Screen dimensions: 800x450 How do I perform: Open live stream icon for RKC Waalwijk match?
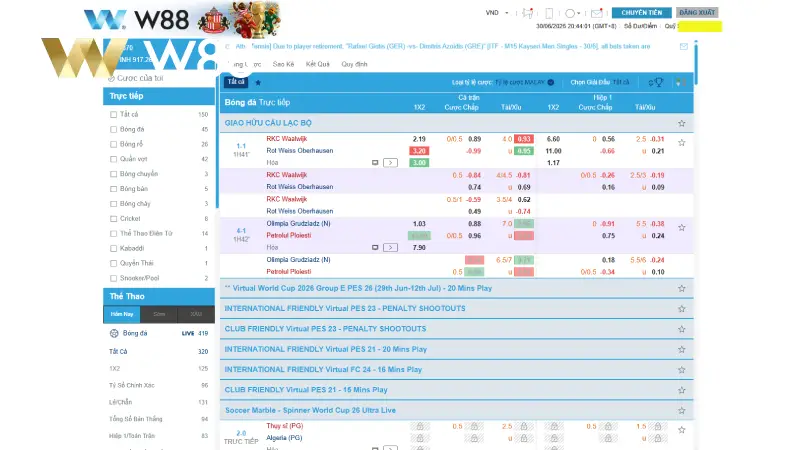point(375,163)
